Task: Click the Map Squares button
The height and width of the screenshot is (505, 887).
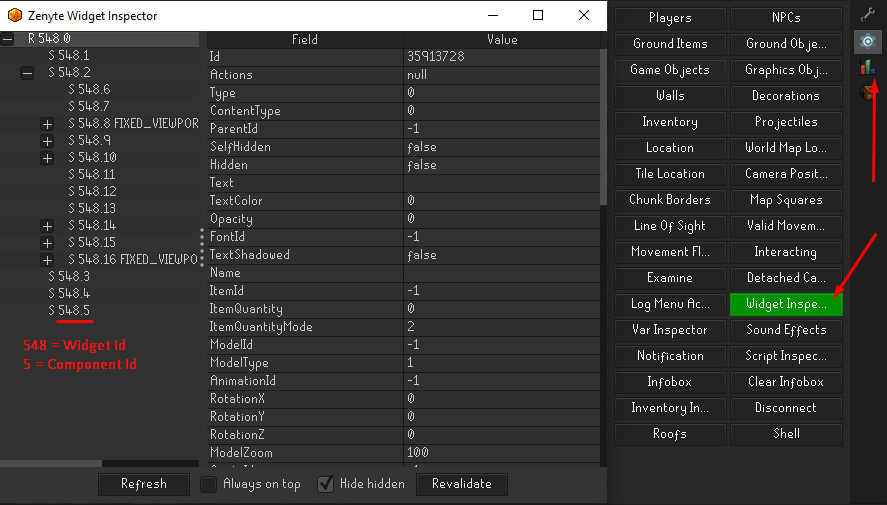Action: 786,200
